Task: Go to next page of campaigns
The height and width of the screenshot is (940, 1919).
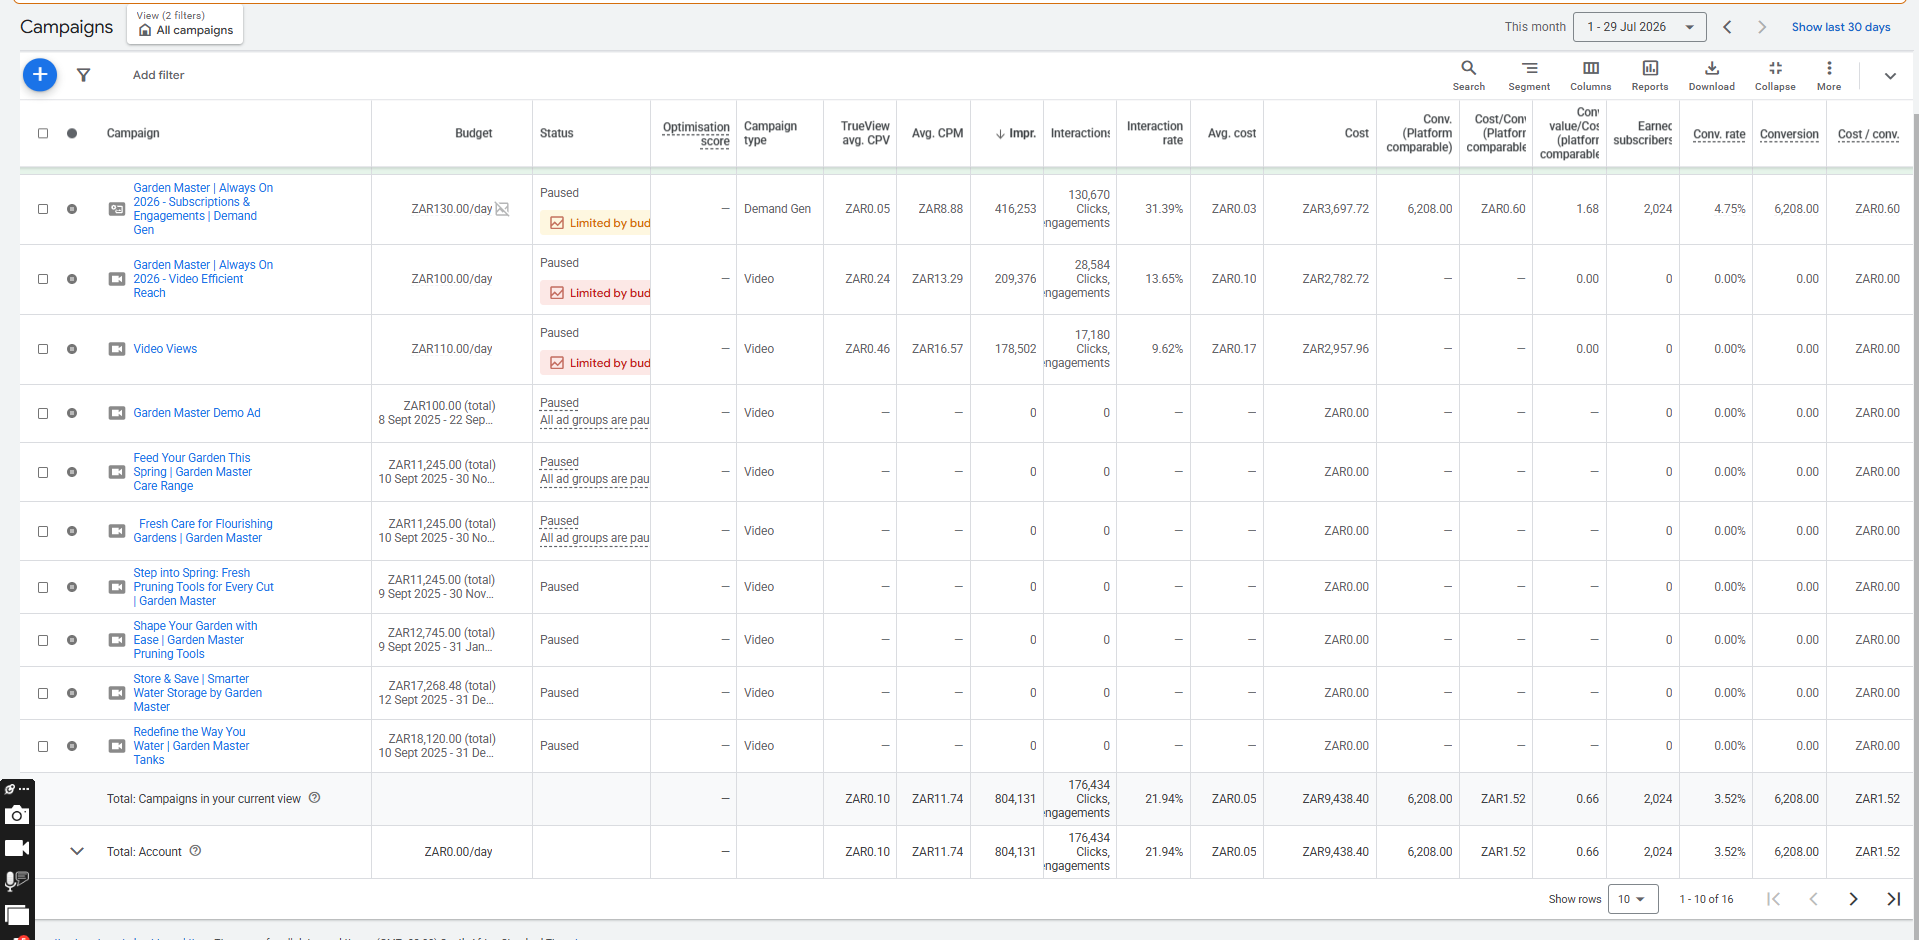Action: pyautogui.click(x=1853, y=899)
